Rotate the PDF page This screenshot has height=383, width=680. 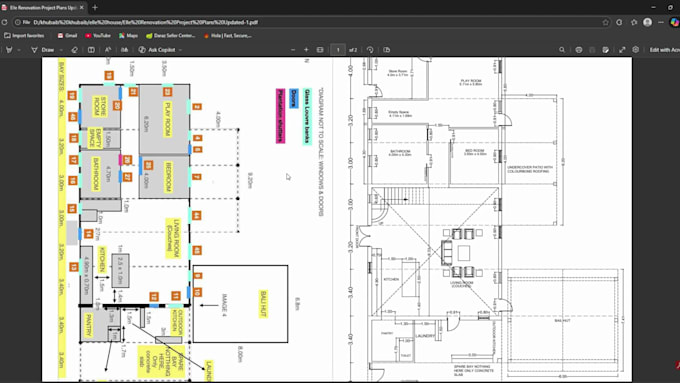click(370, 50)
